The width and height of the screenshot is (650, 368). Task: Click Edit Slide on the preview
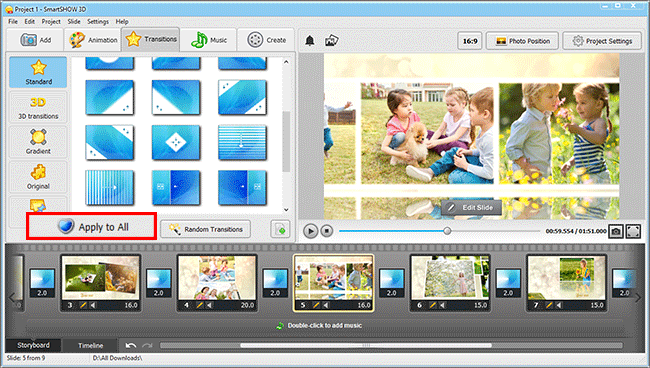point(471,208)
